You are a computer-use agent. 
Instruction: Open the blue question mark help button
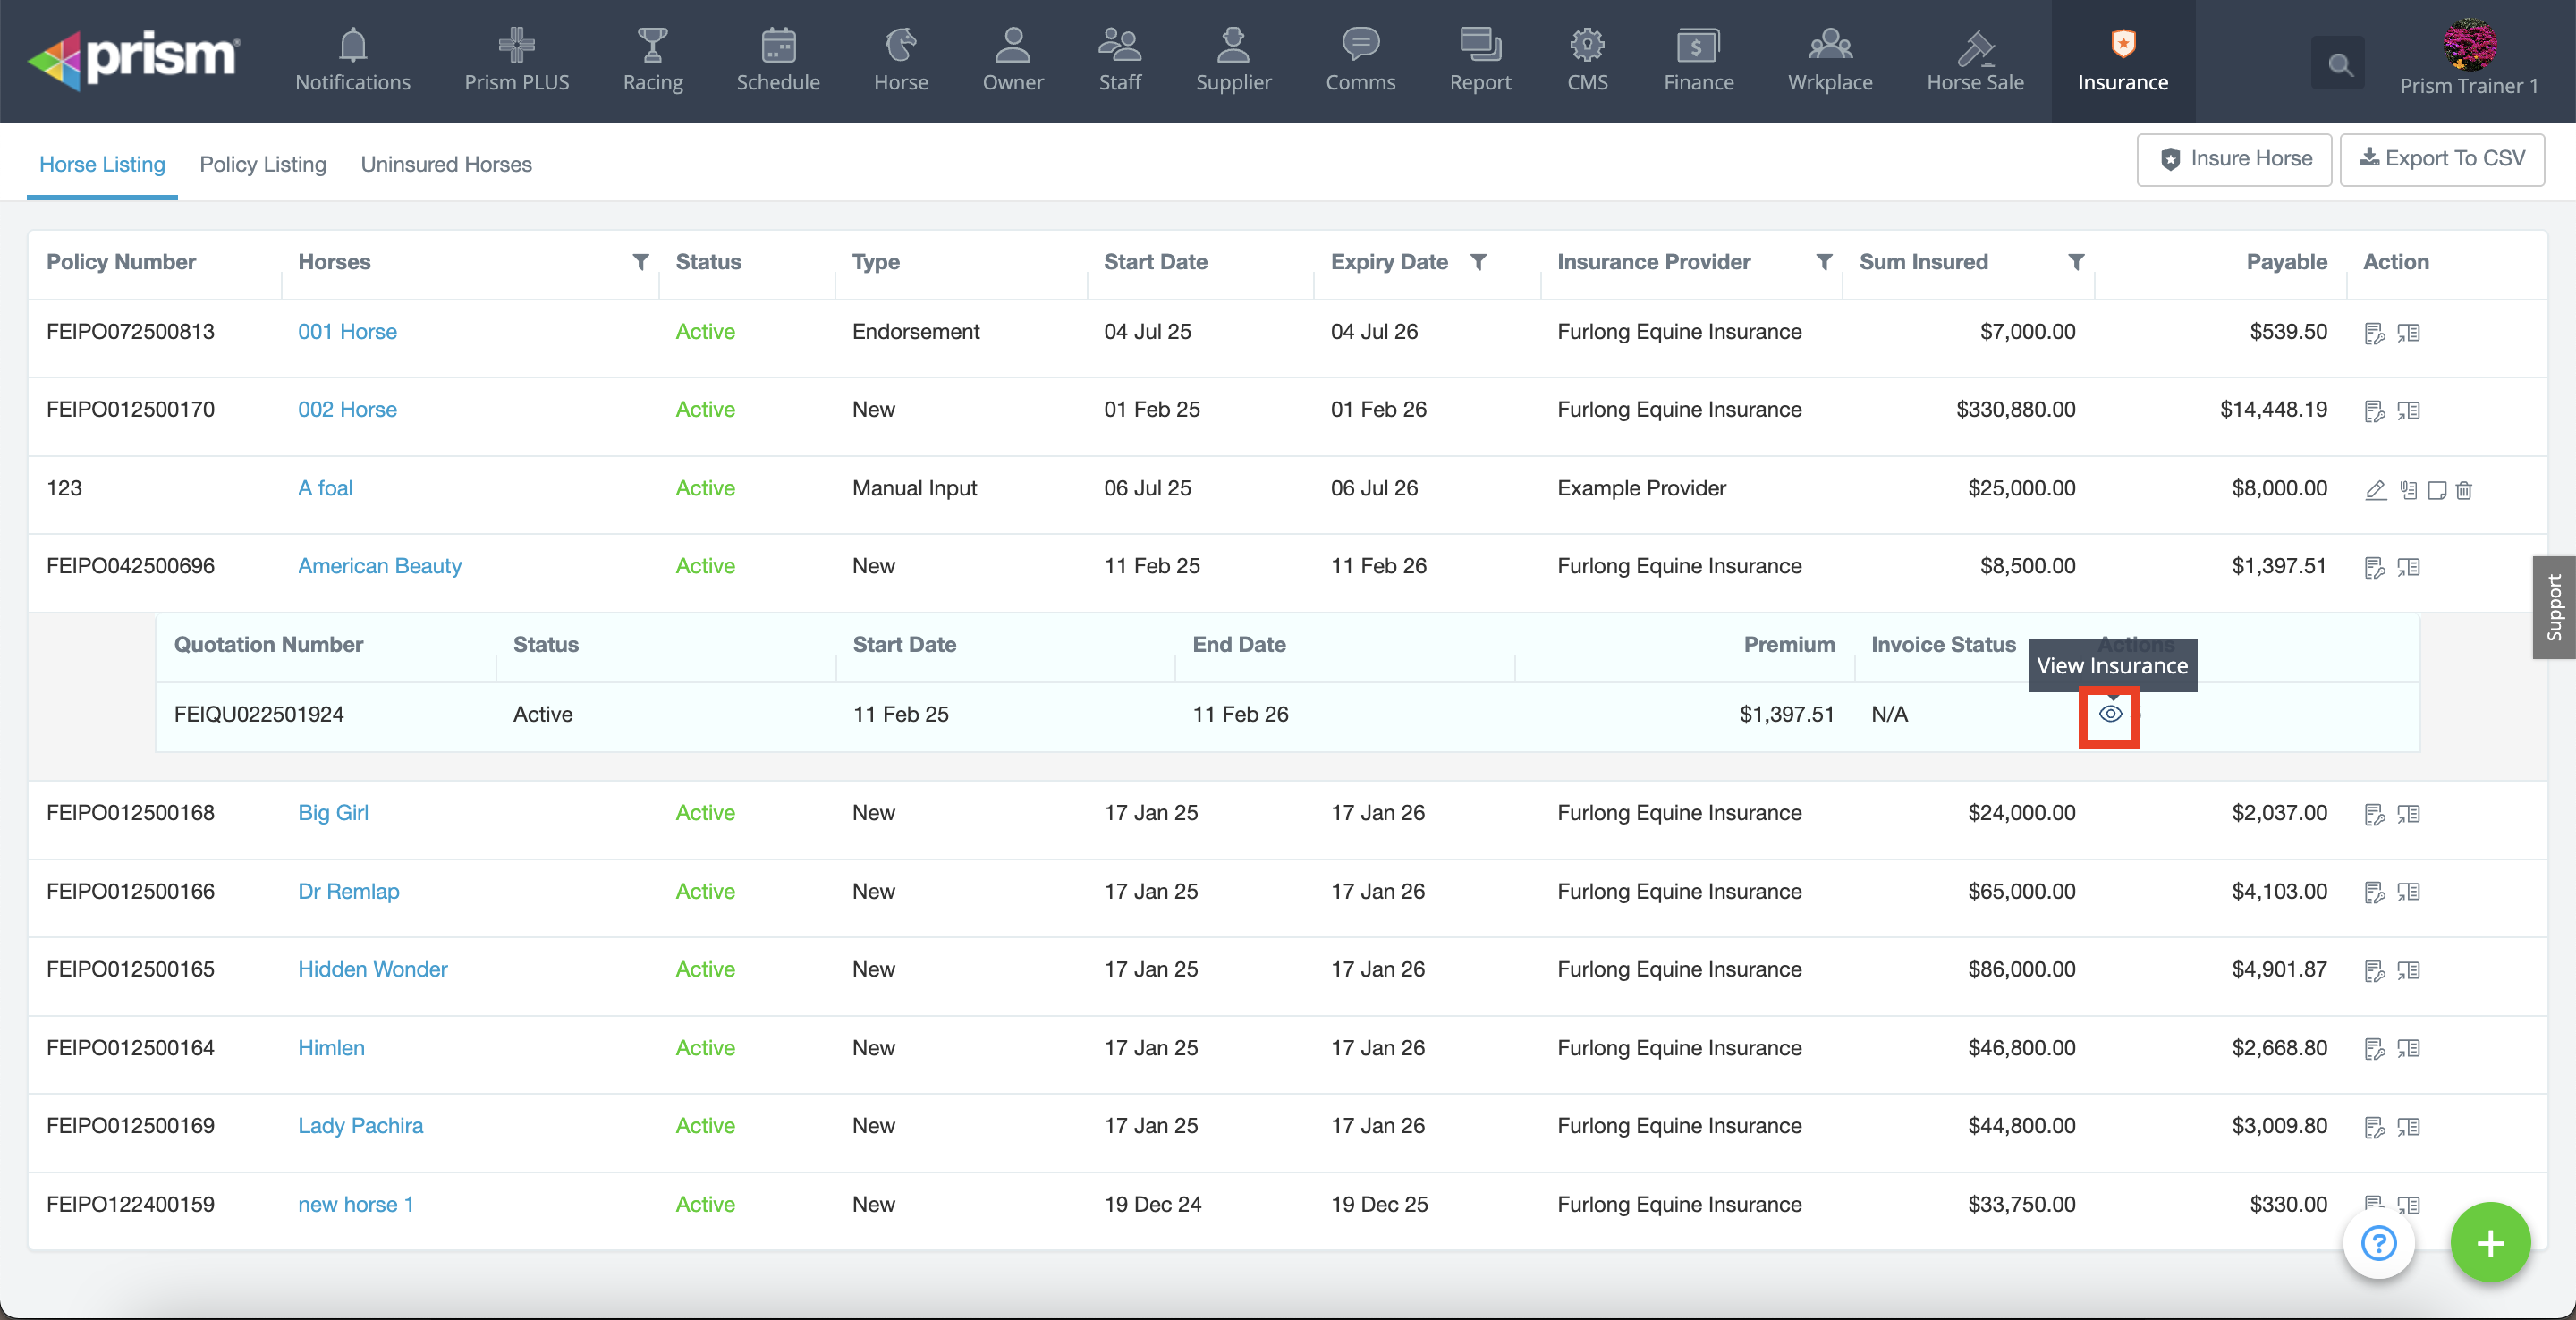point(2378,1243)
